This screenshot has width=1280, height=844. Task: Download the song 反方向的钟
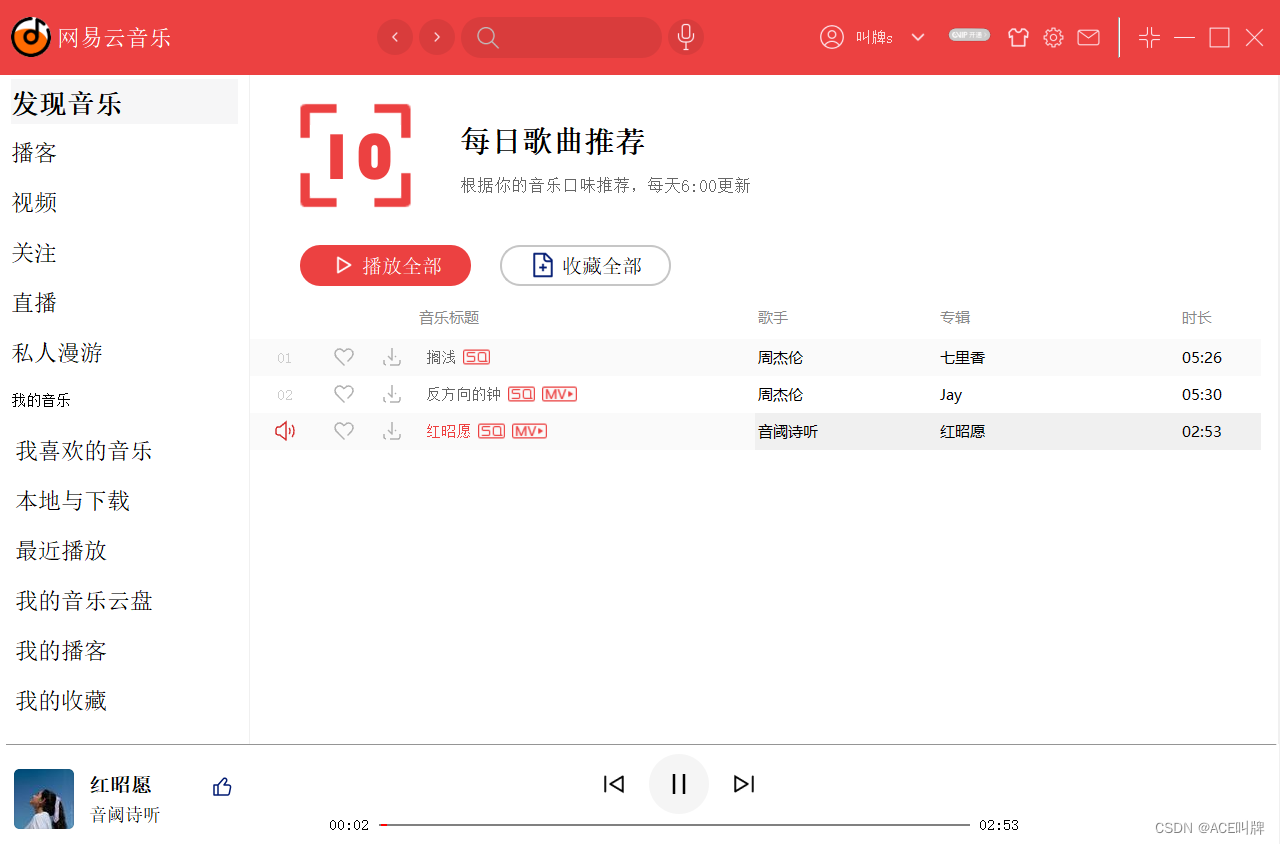pos(392,394)
